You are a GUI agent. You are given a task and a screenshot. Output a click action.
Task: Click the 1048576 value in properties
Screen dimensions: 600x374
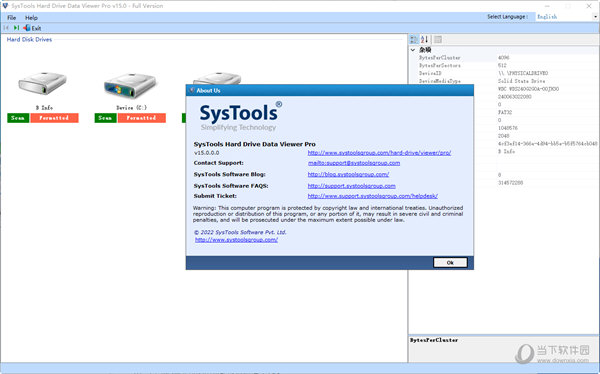508,128
